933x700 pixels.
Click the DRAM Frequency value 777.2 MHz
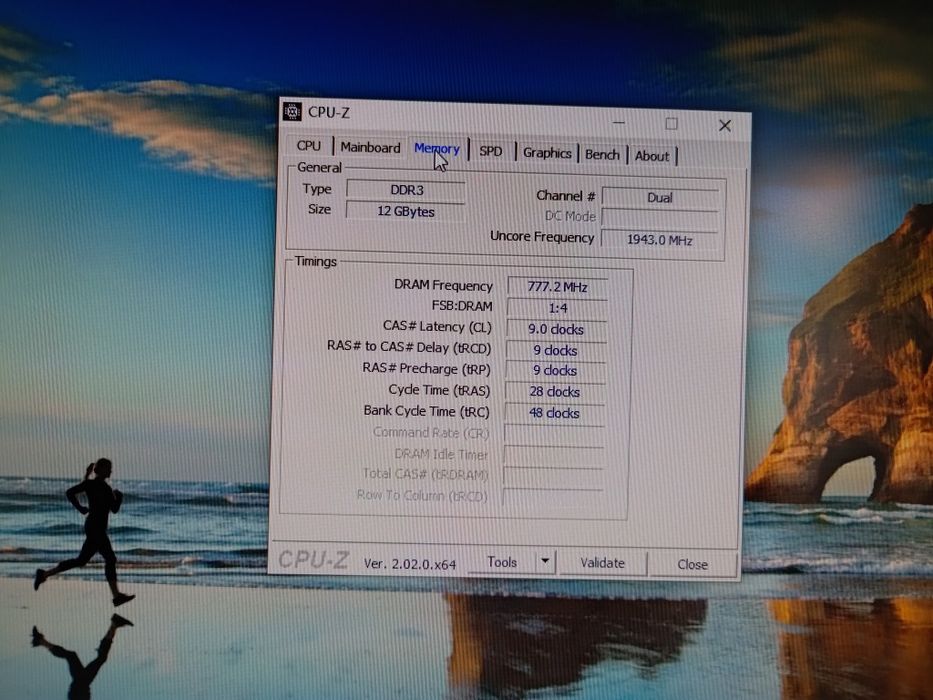coord(558,287)
